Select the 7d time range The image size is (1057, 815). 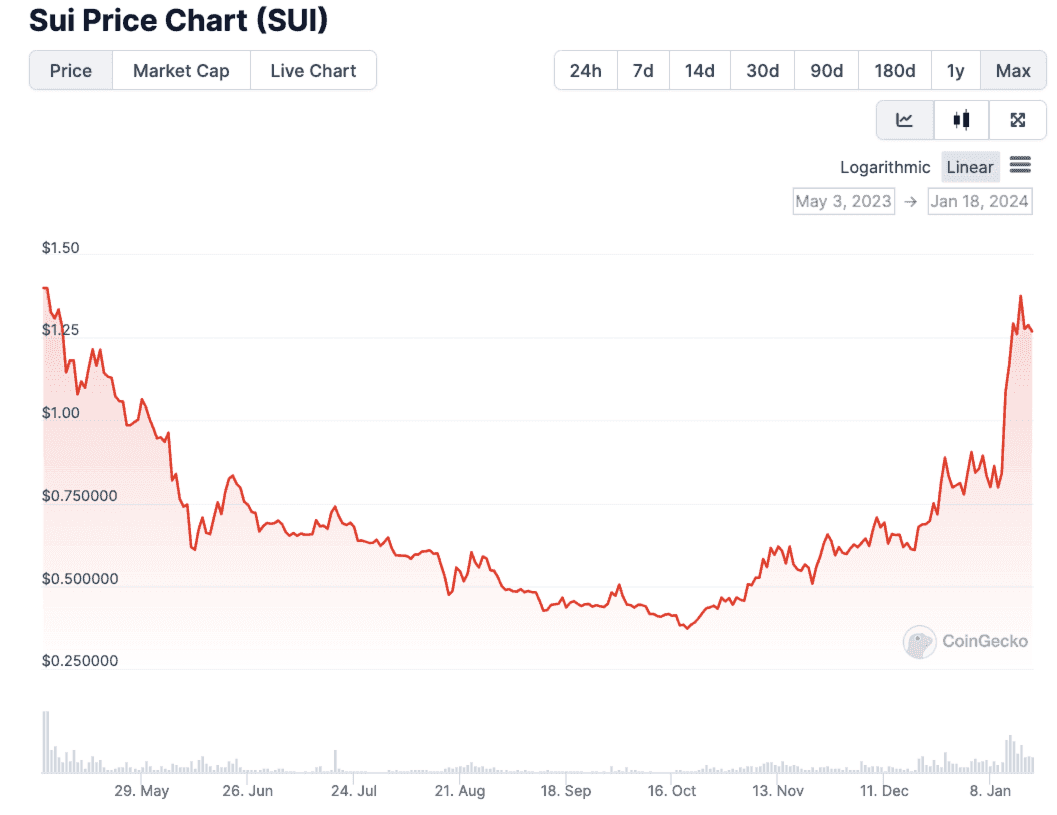[x=643, y=70]
